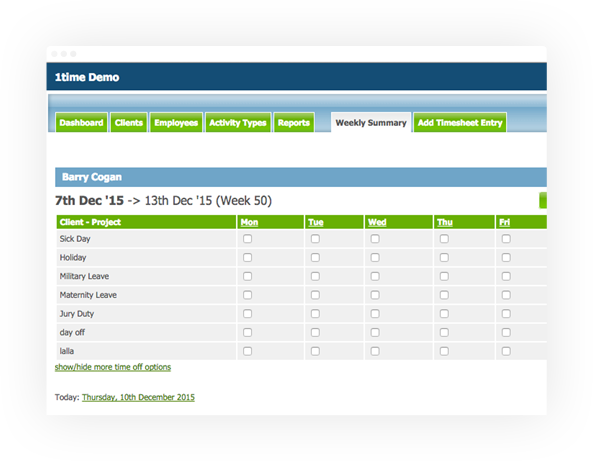593x461 pixels.
Task: Enable Military Leave on Wednesday
Action: tap(375, 276)
